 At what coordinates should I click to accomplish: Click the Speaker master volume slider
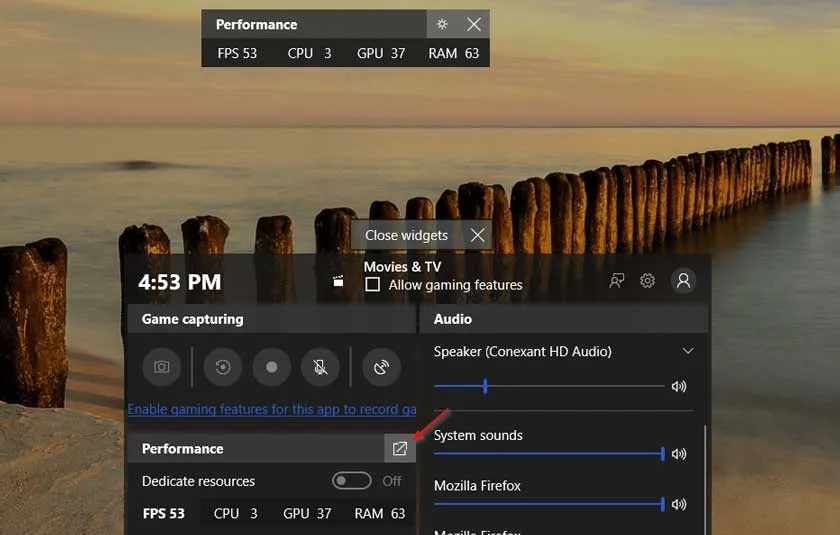549,386
